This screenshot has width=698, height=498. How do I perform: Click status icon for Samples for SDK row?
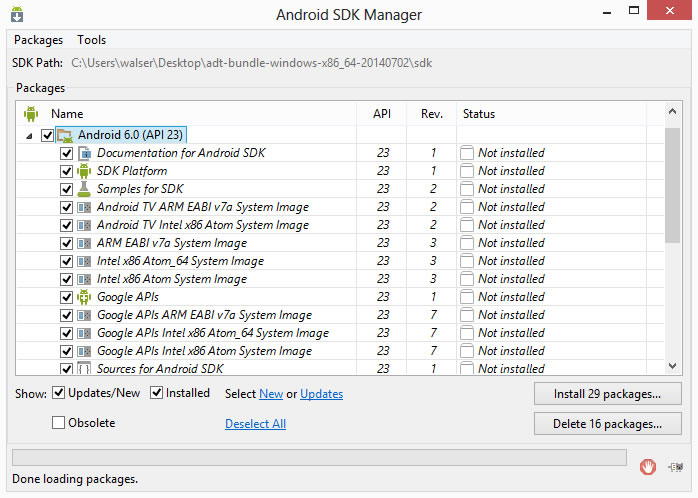467,189
